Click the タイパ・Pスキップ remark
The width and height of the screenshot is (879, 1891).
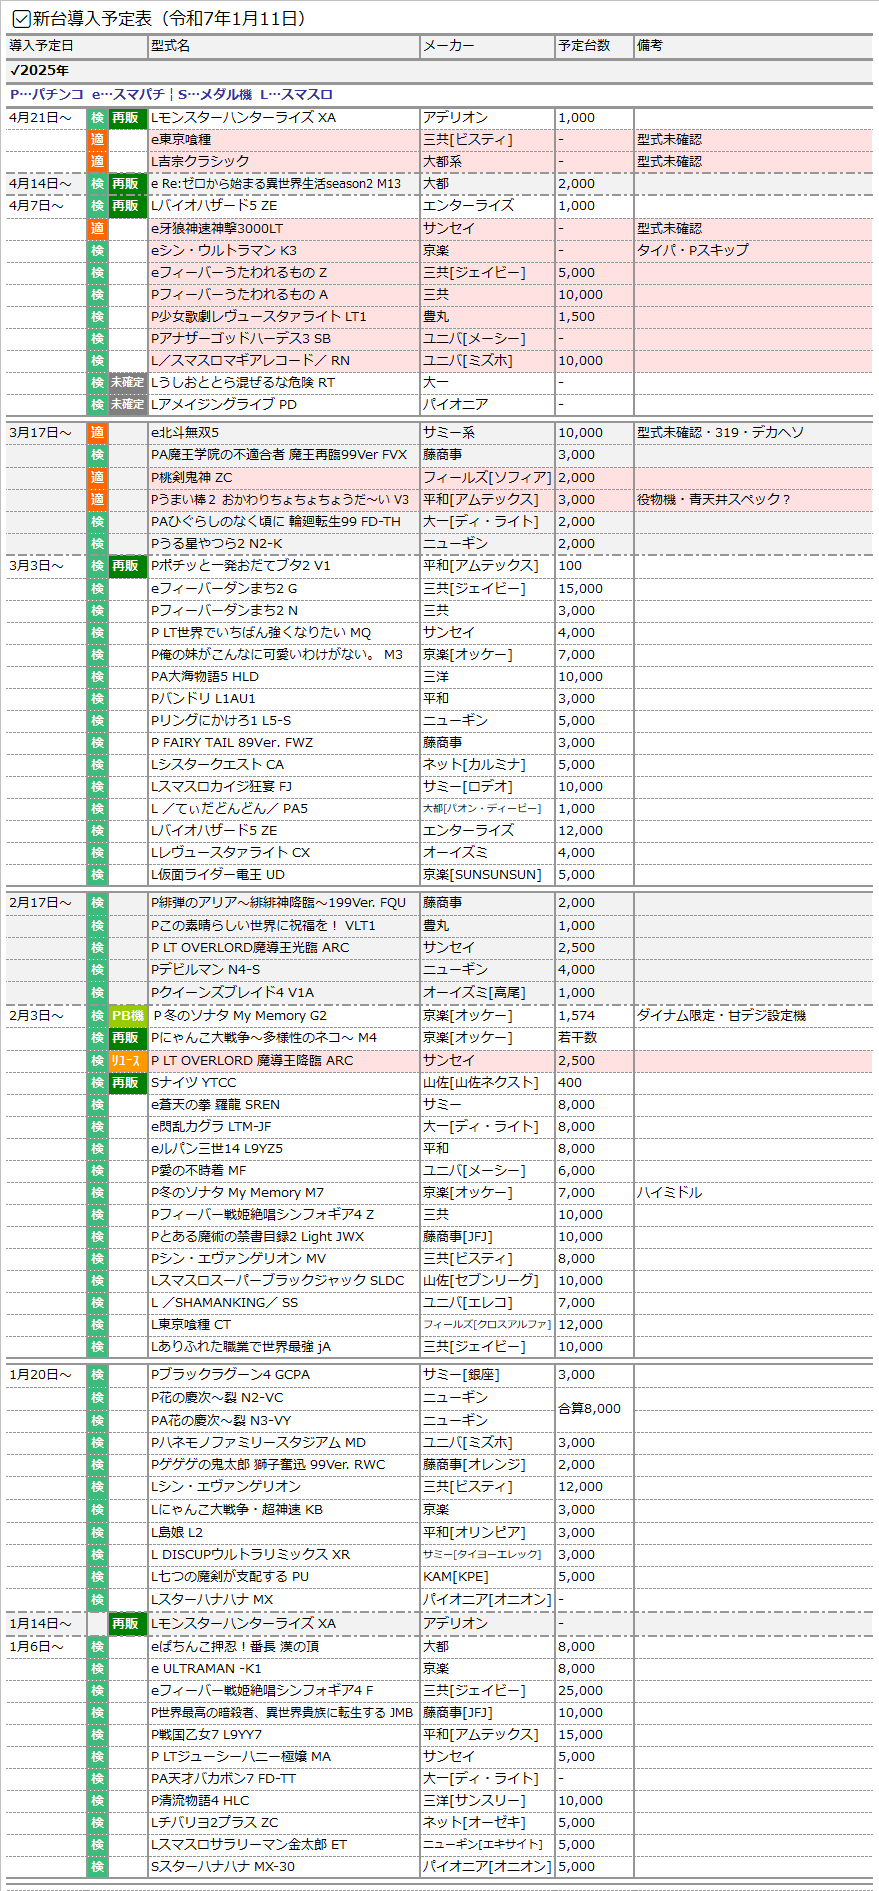pyautogui.click(x=692, y=251)
